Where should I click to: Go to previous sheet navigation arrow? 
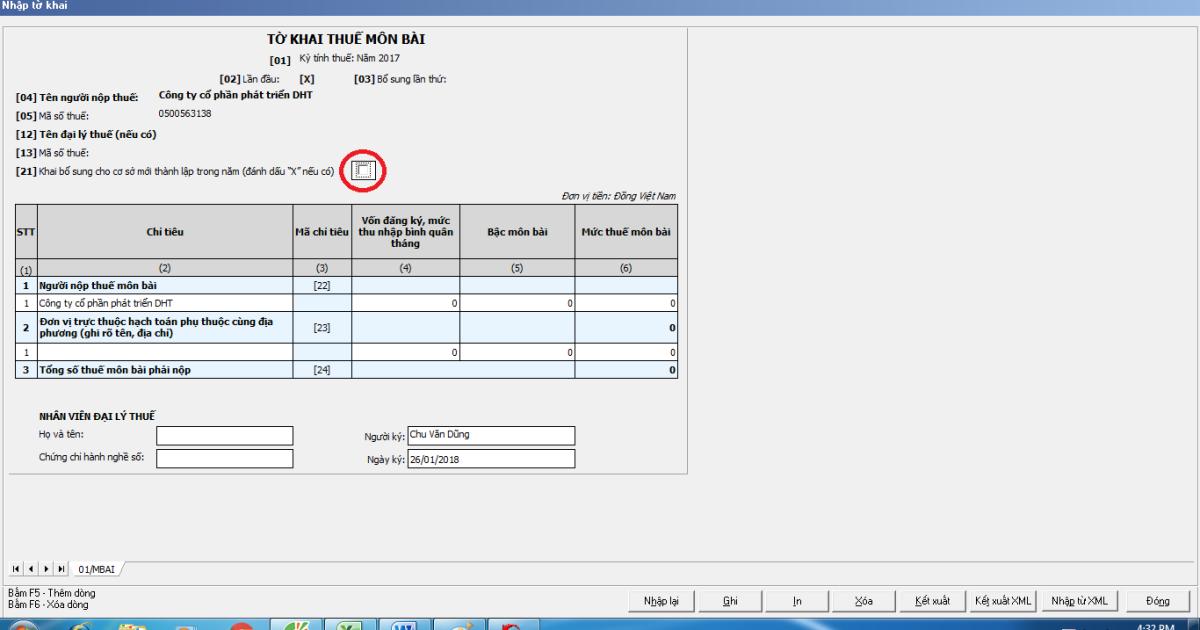click(x=31, y=569)
